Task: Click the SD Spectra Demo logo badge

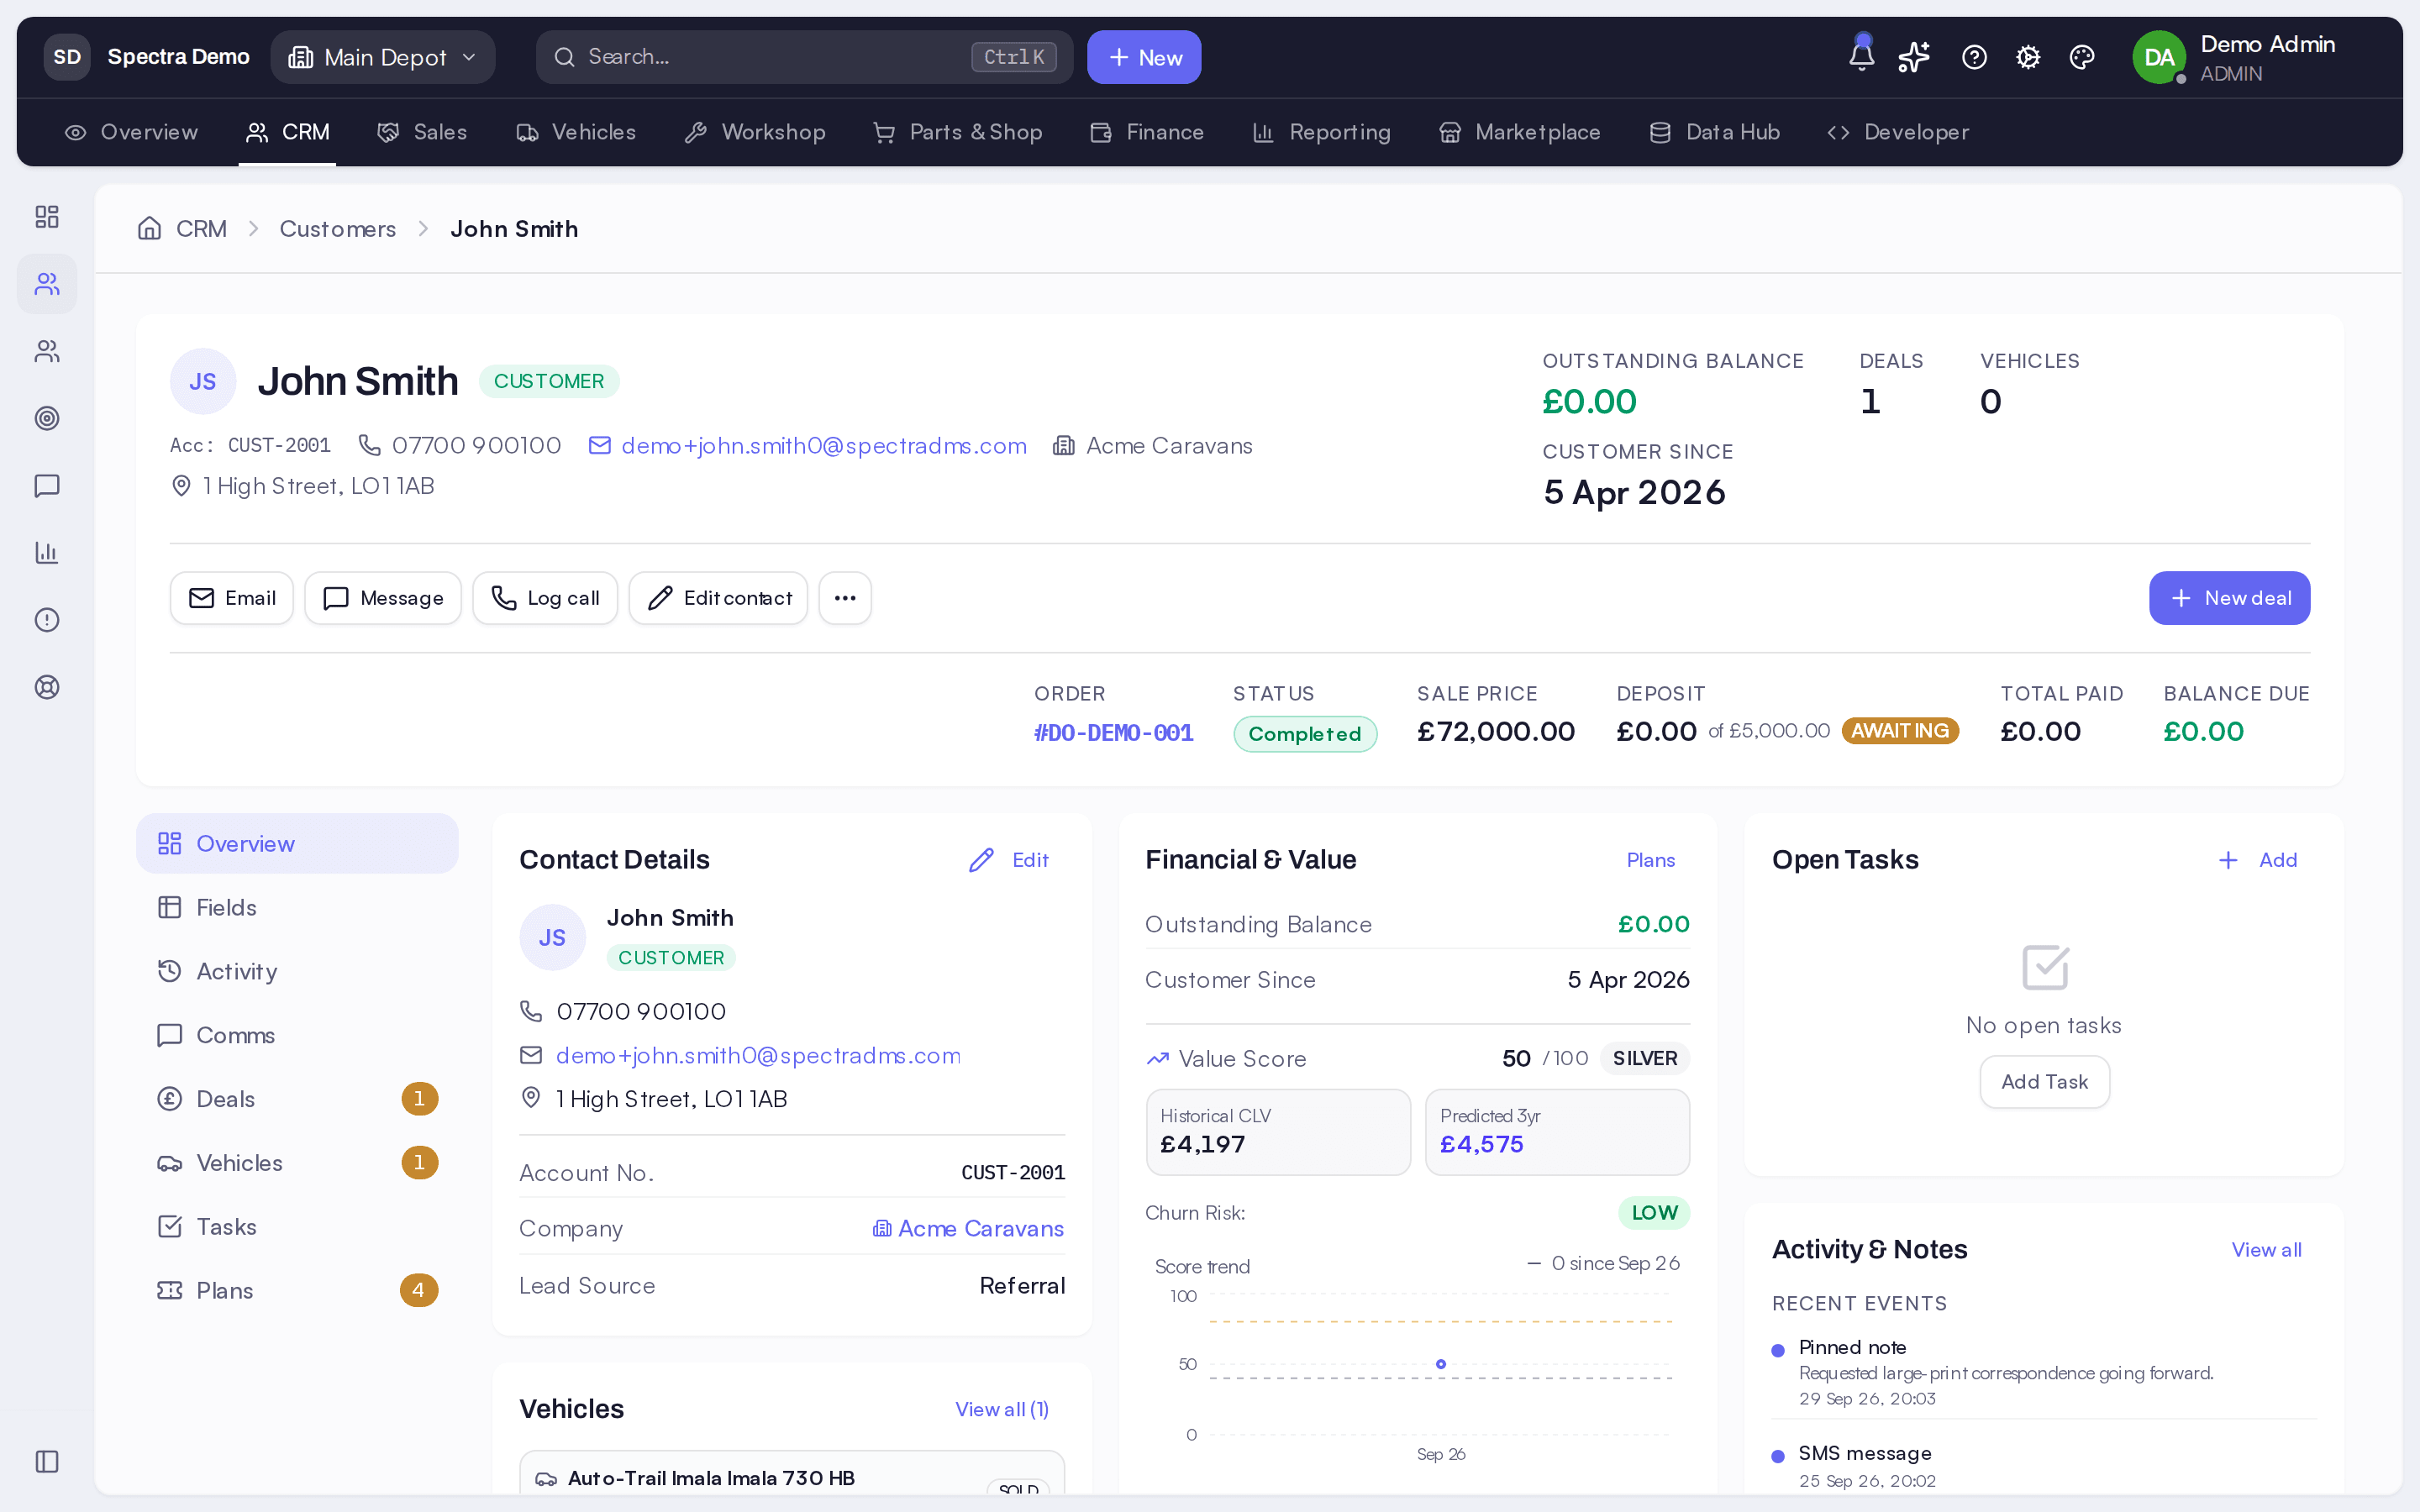Action: point(67,57)
